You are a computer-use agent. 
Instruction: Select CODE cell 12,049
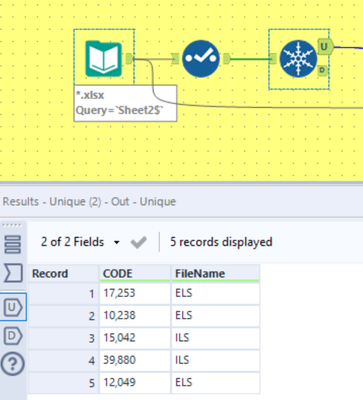click(135, 383)
